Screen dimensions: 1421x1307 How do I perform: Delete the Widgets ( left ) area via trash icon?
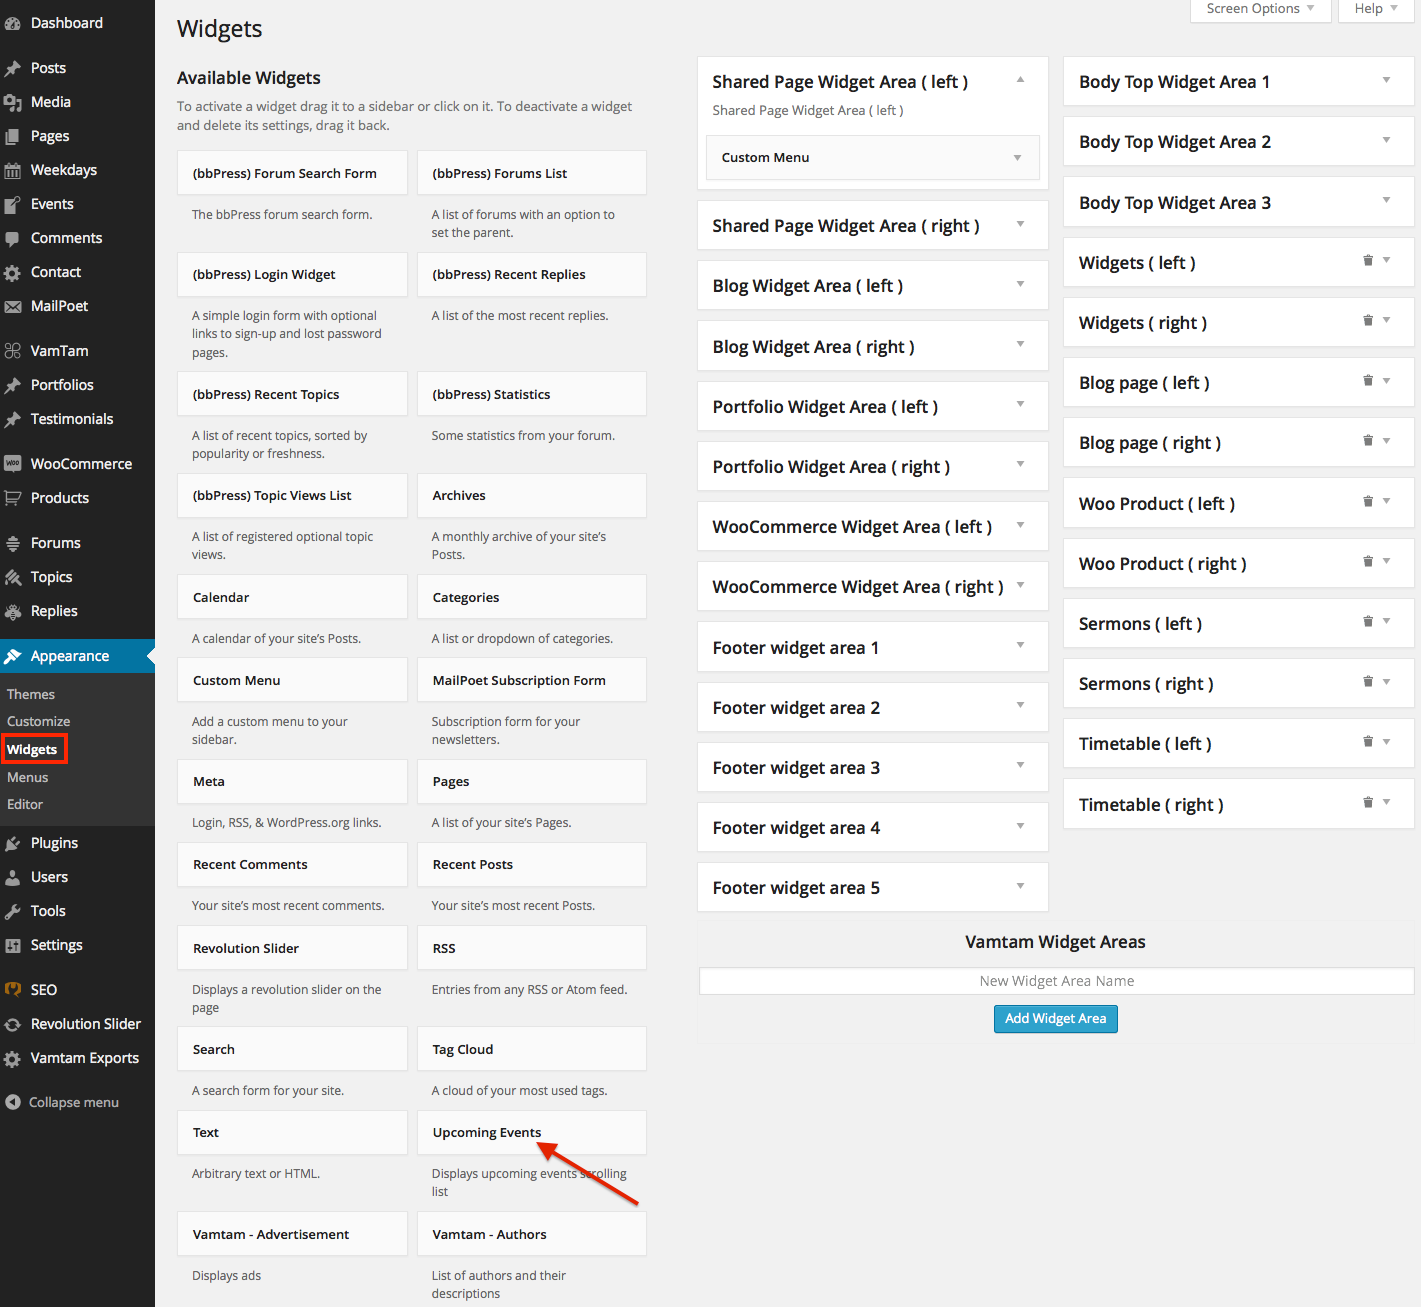(x=1368, y=260)
